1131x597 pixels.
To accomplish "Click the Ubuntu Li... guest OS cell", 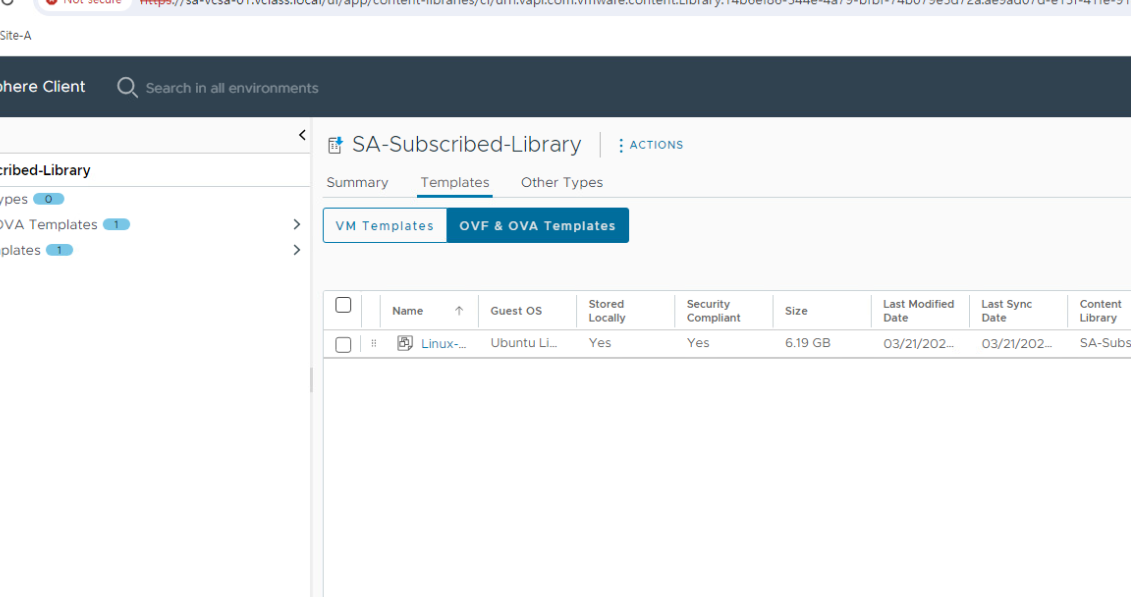I will [524, 343].
